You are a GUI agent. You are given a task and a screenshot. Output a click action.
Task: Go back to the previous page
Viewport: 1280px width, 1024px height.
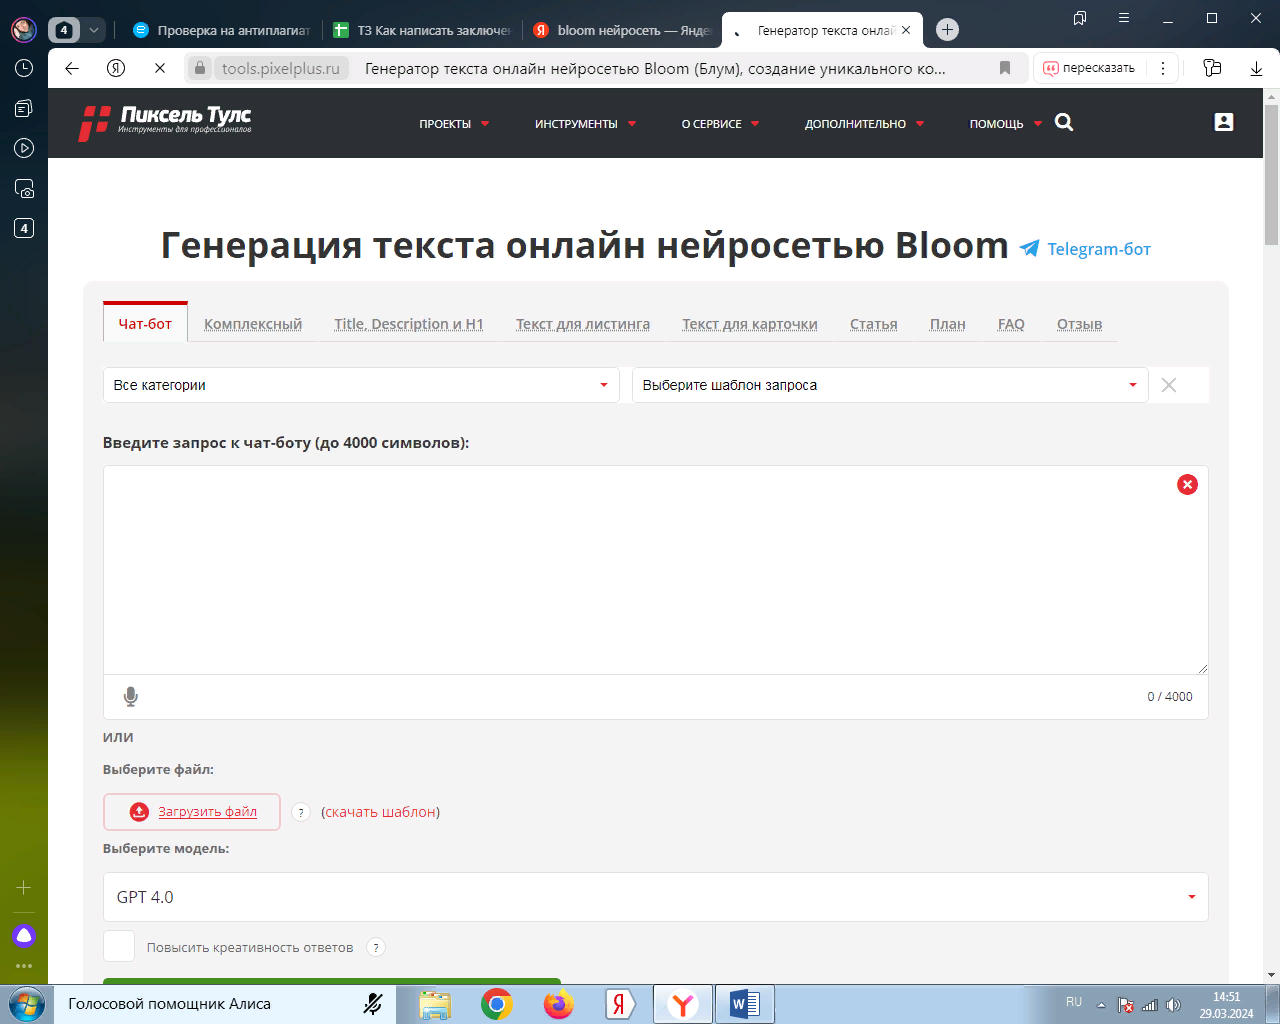pos(72,68)
